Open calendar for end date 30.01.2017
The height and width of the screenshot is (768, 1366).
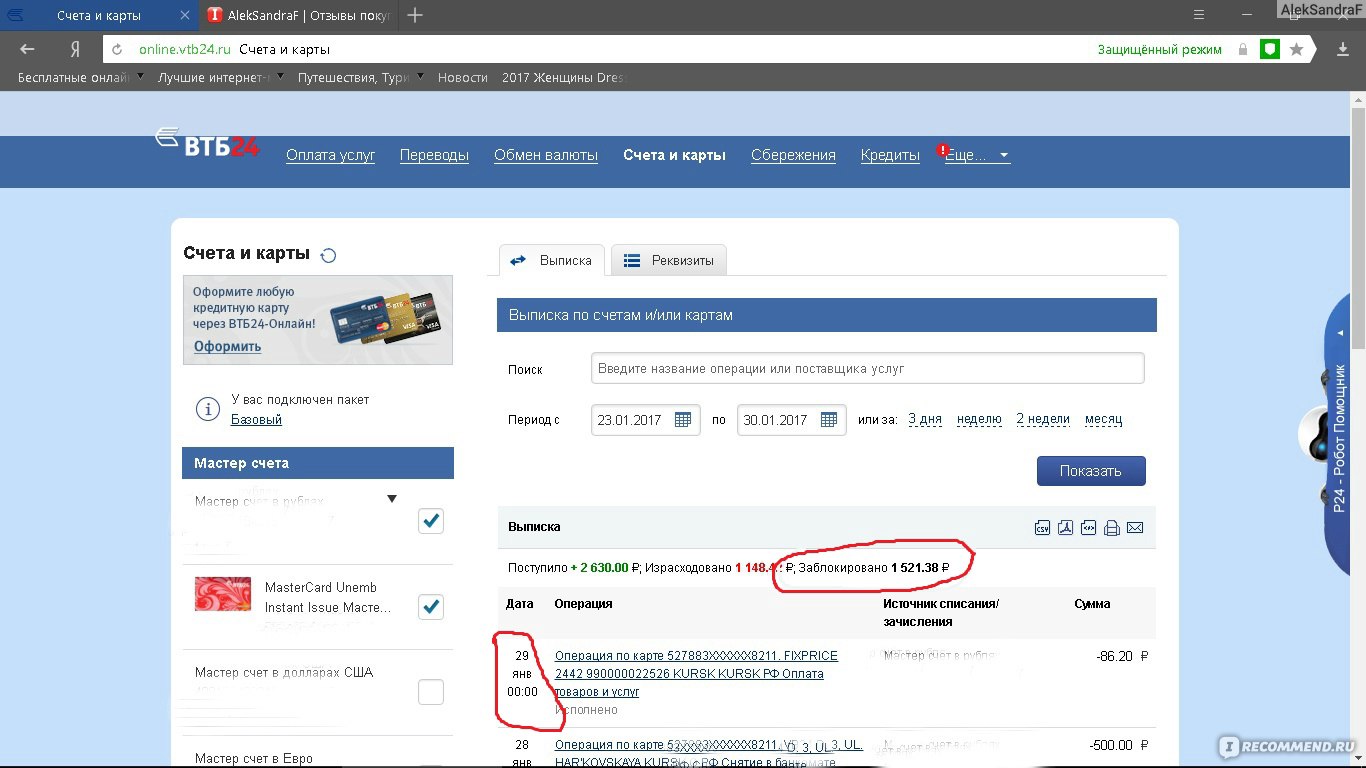[x=828, y=420]
